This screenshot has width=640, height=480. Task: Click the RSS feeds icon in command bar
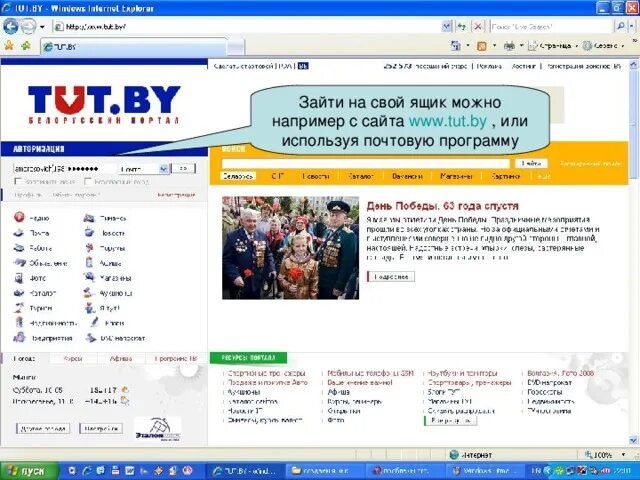pyautogui.click(x=482, y=46)
